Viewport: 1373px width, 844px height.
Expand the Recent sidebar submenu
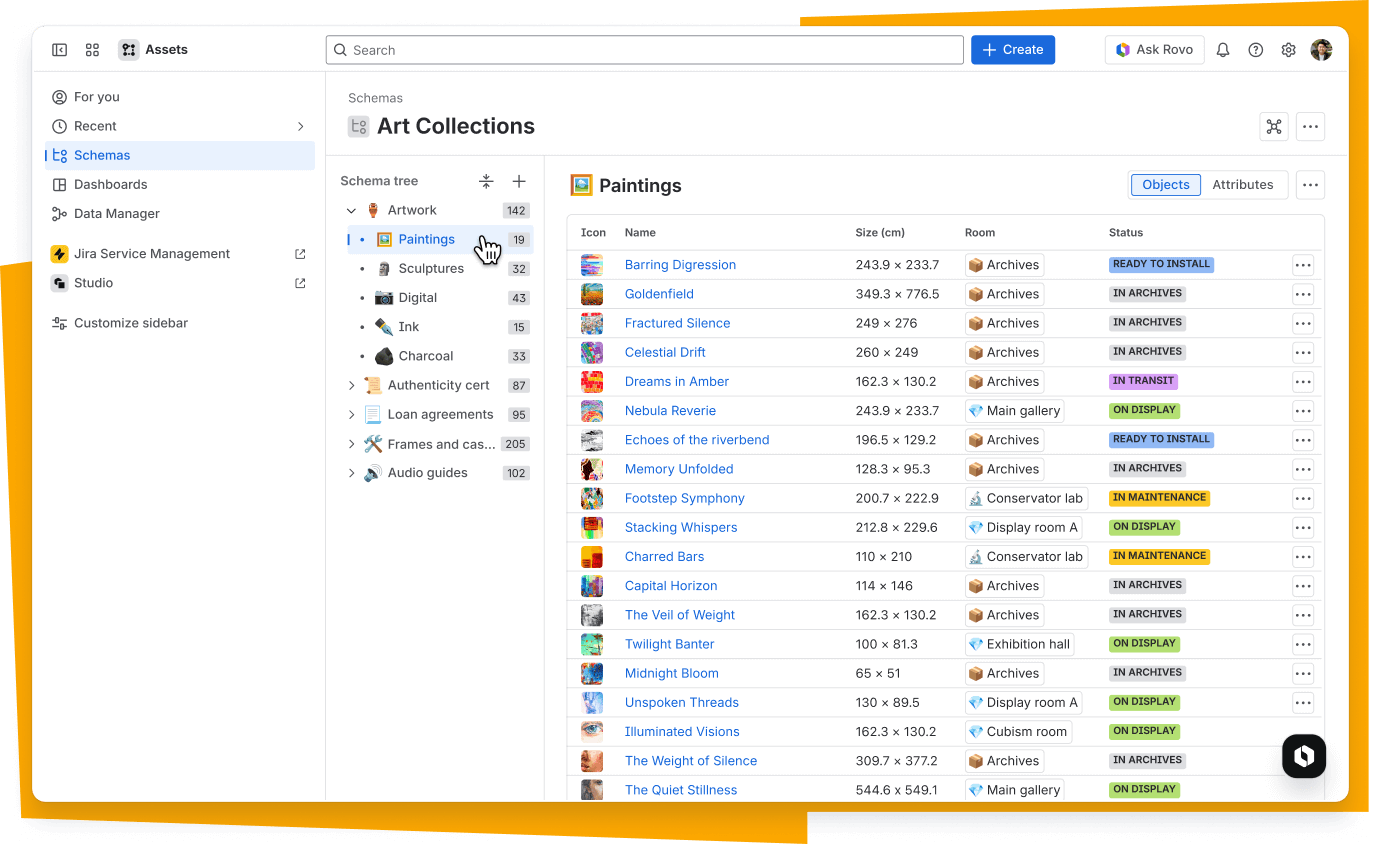click(300, 126)
